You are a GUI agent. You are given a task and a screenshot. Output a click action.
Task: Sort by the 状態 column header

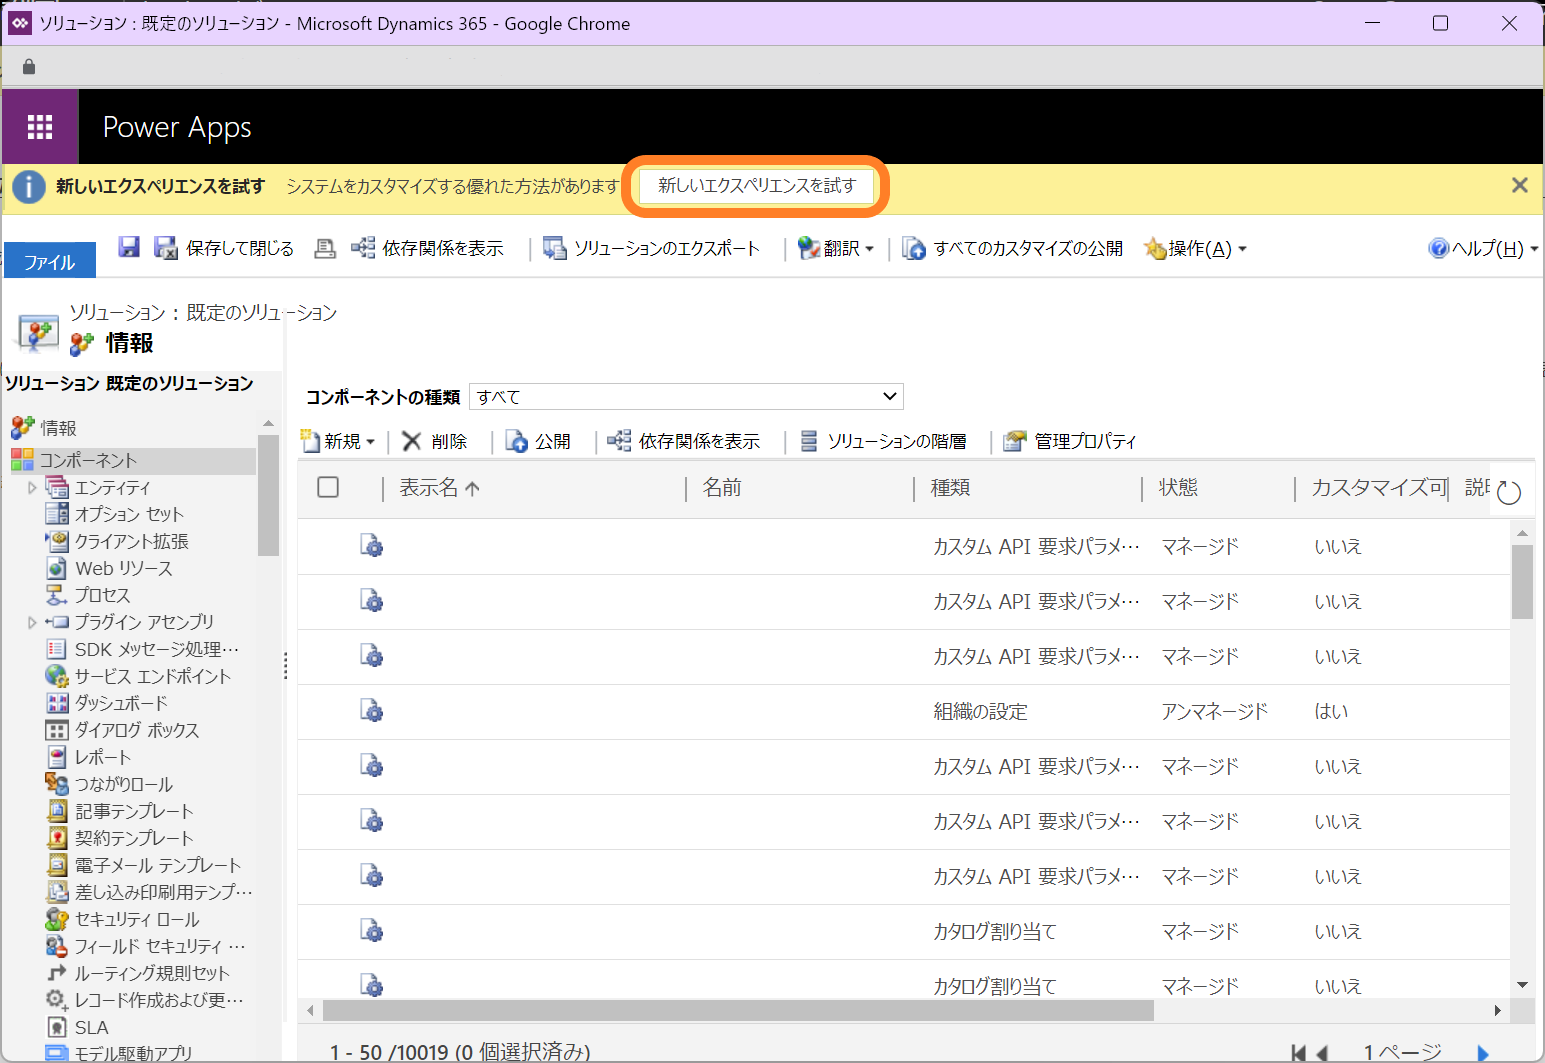(x=1178, y=487)
